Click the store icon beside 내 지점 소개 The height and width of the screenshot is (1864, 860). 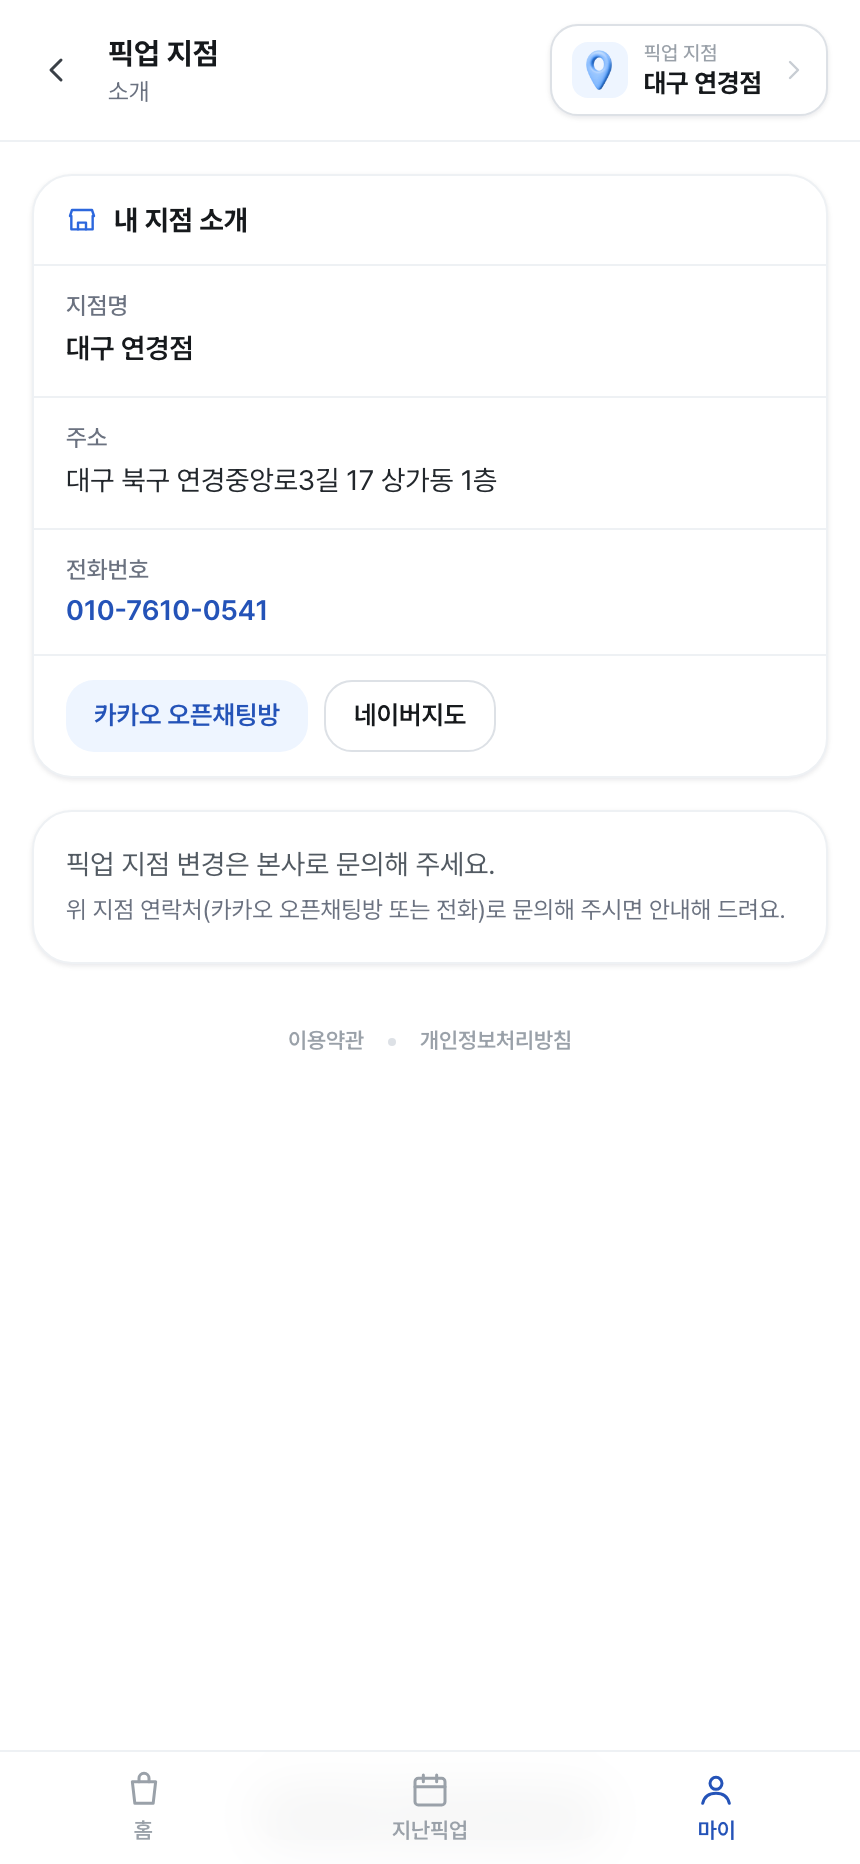coord(82,220)
